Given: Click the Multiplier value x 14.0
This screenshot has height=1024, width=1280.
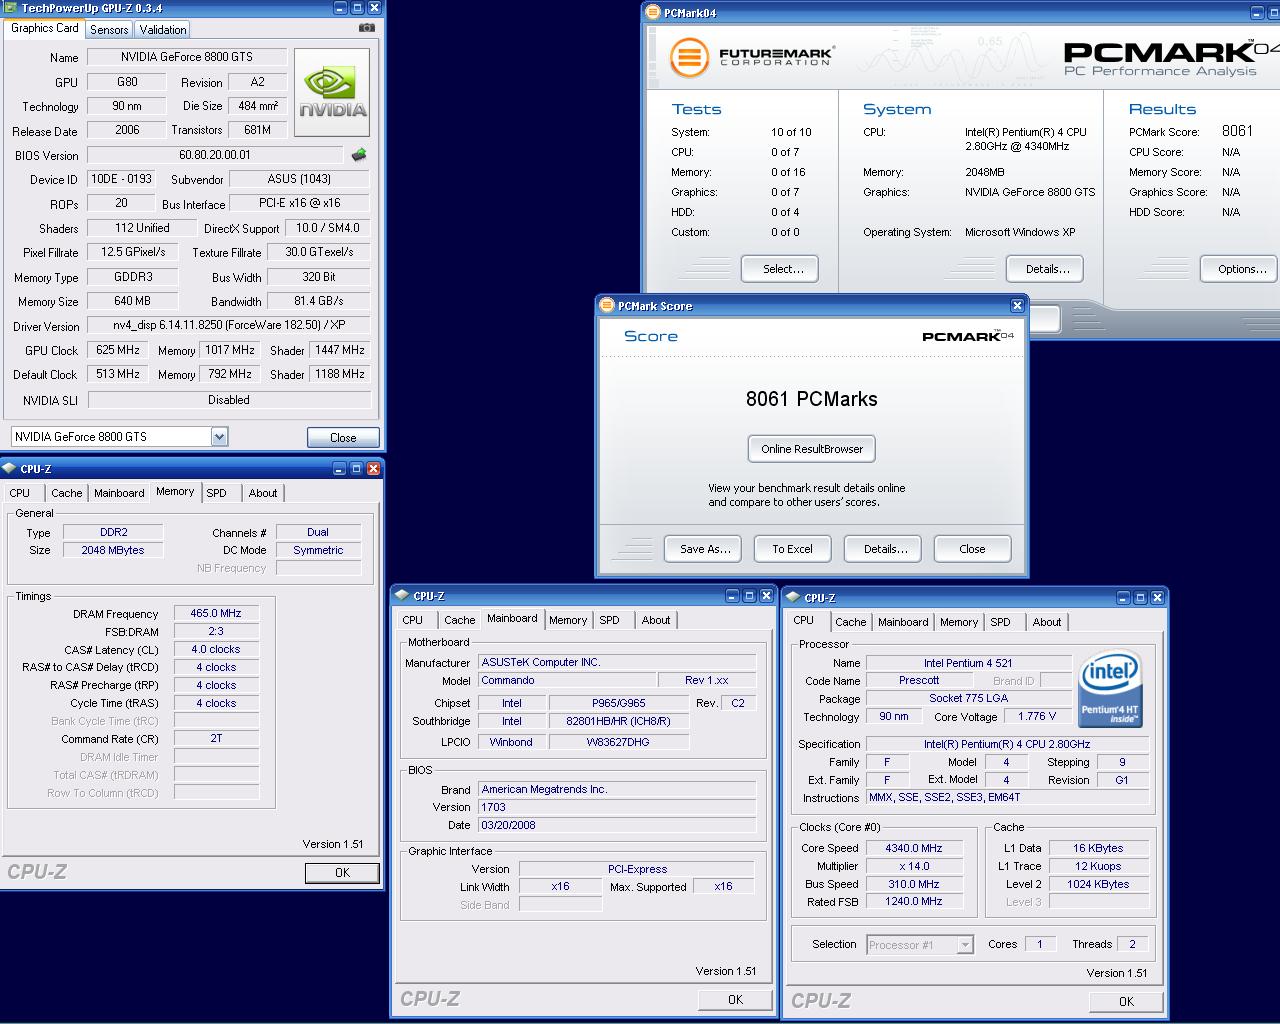Looking at the screenshot, I should click(914, 866).
